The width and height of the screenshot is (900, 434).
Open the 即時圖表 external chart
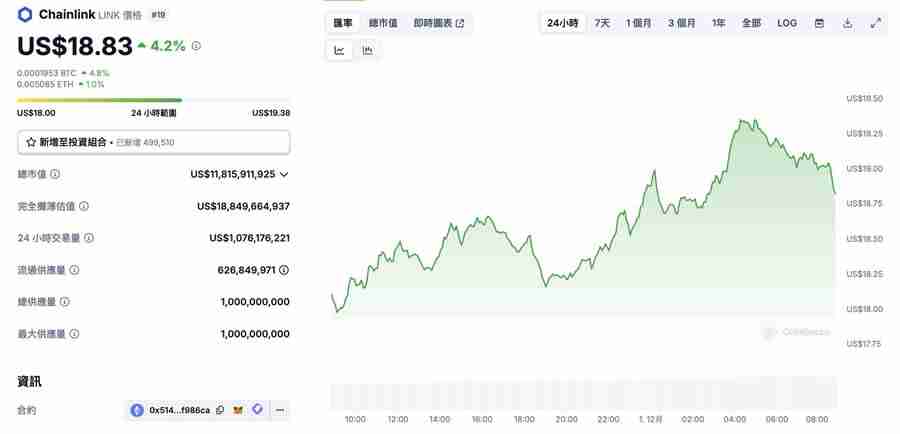coord(438,23)
